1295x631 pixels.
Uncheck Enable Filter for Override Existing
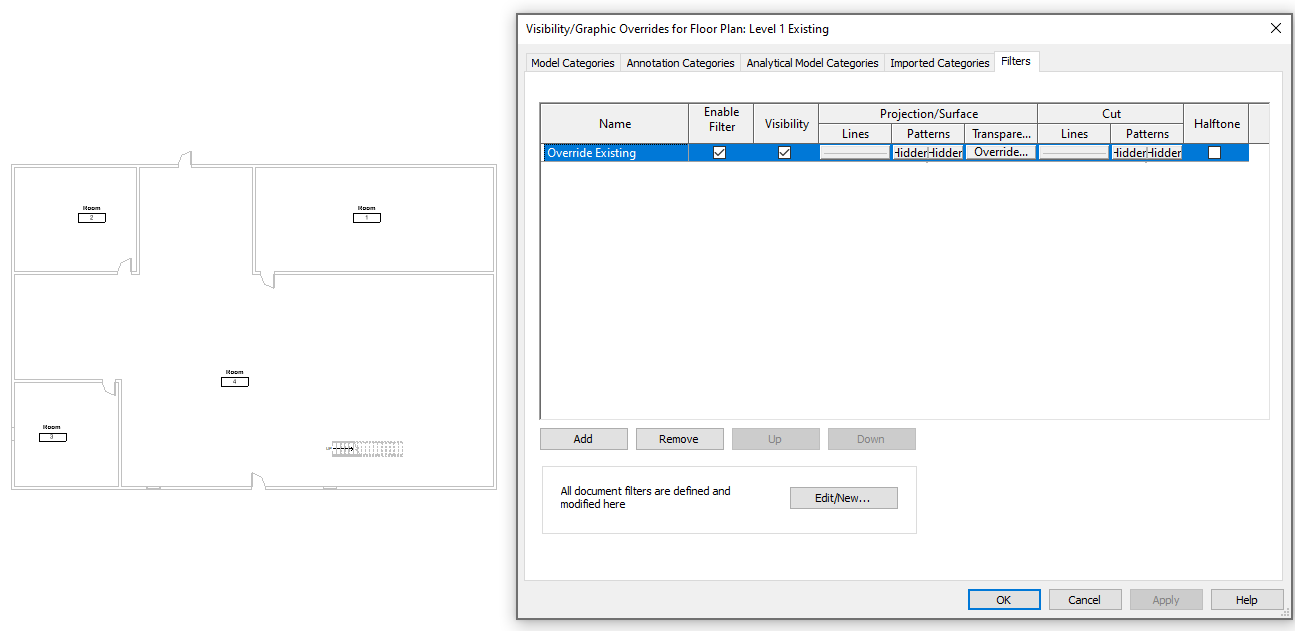(719, 153)
